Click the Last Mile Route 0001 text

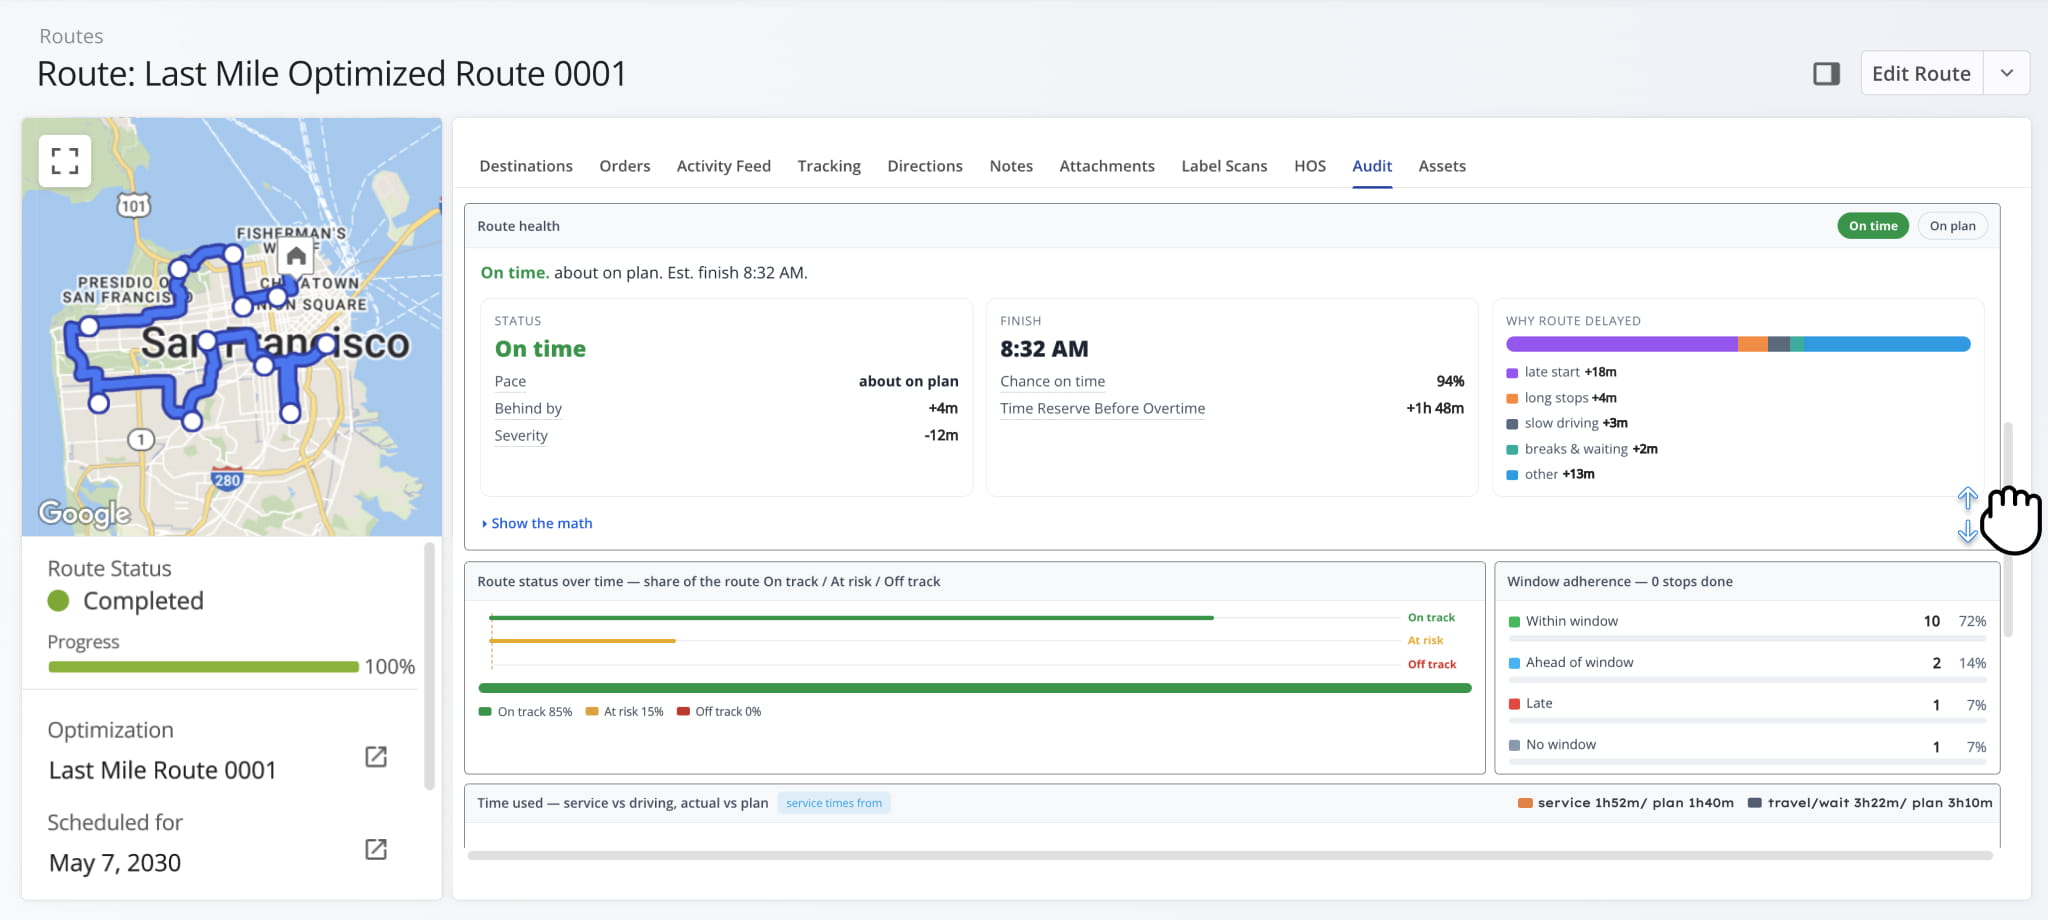162,770
